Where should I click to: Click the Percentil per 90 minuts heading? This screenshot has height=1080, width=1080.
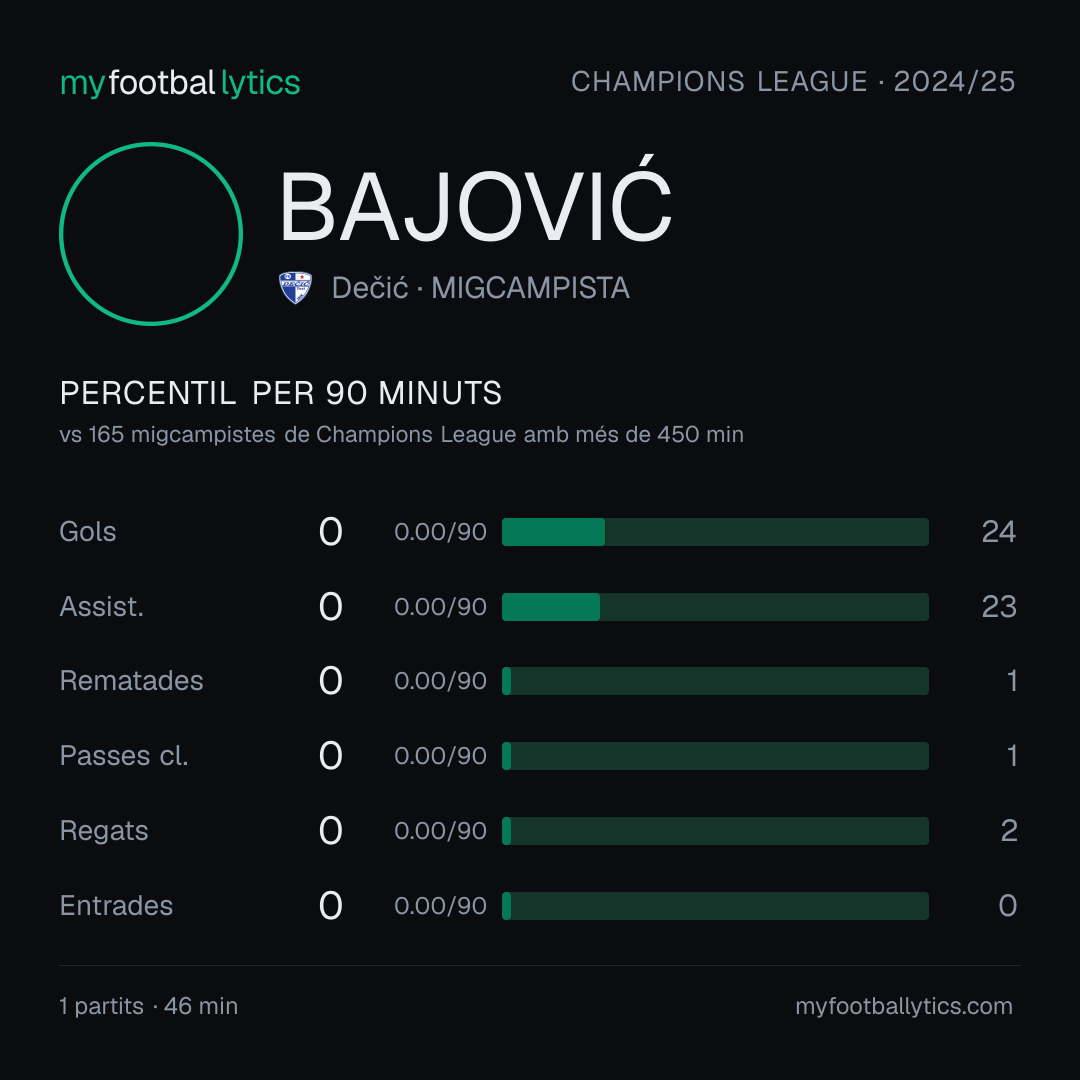[281, 393]
